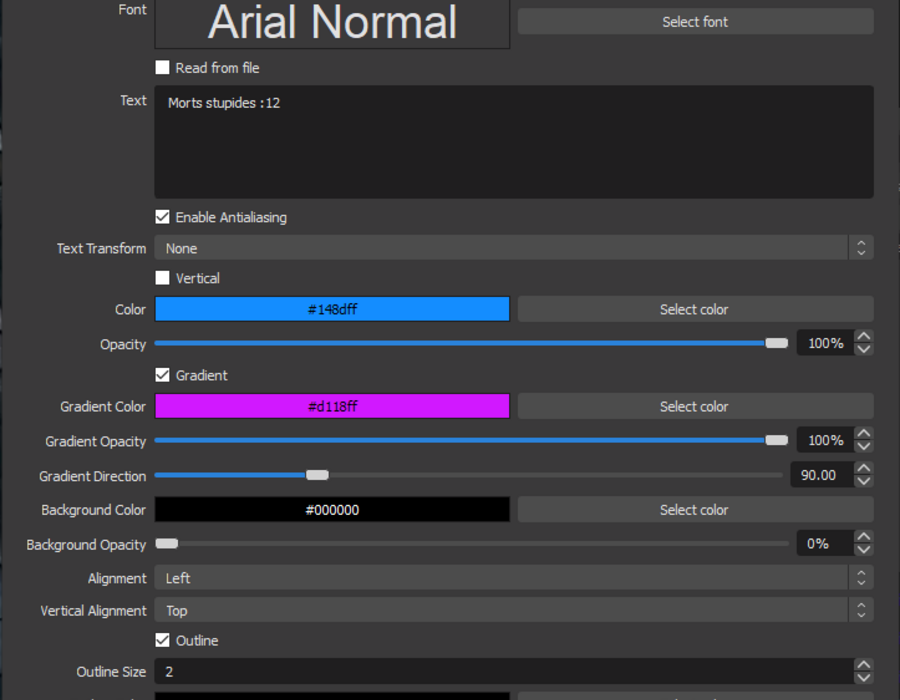
Task: Increase Gradient Opacity with up arrow
Action: pos(864,434)
